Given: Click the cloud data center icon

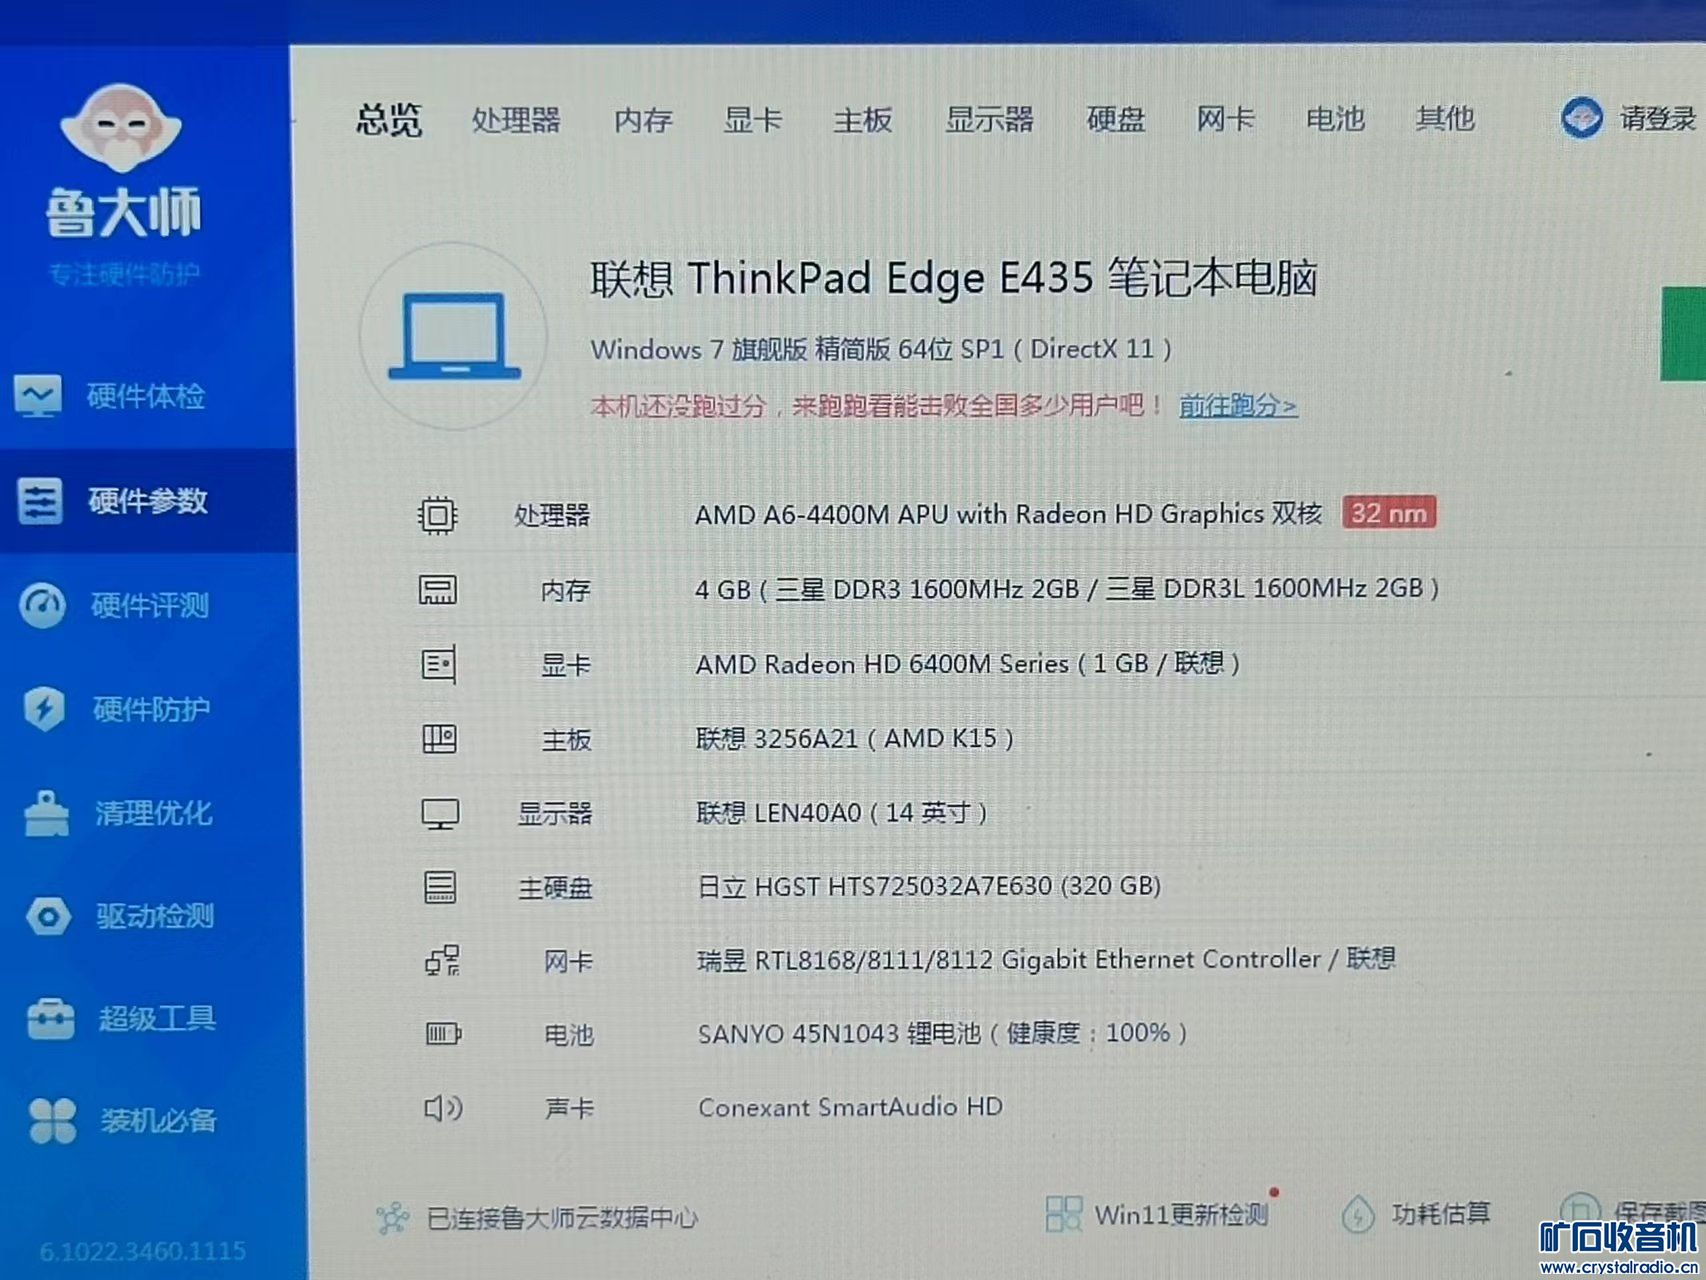Looking at the screenshot, I should [x=392, y=1217].
